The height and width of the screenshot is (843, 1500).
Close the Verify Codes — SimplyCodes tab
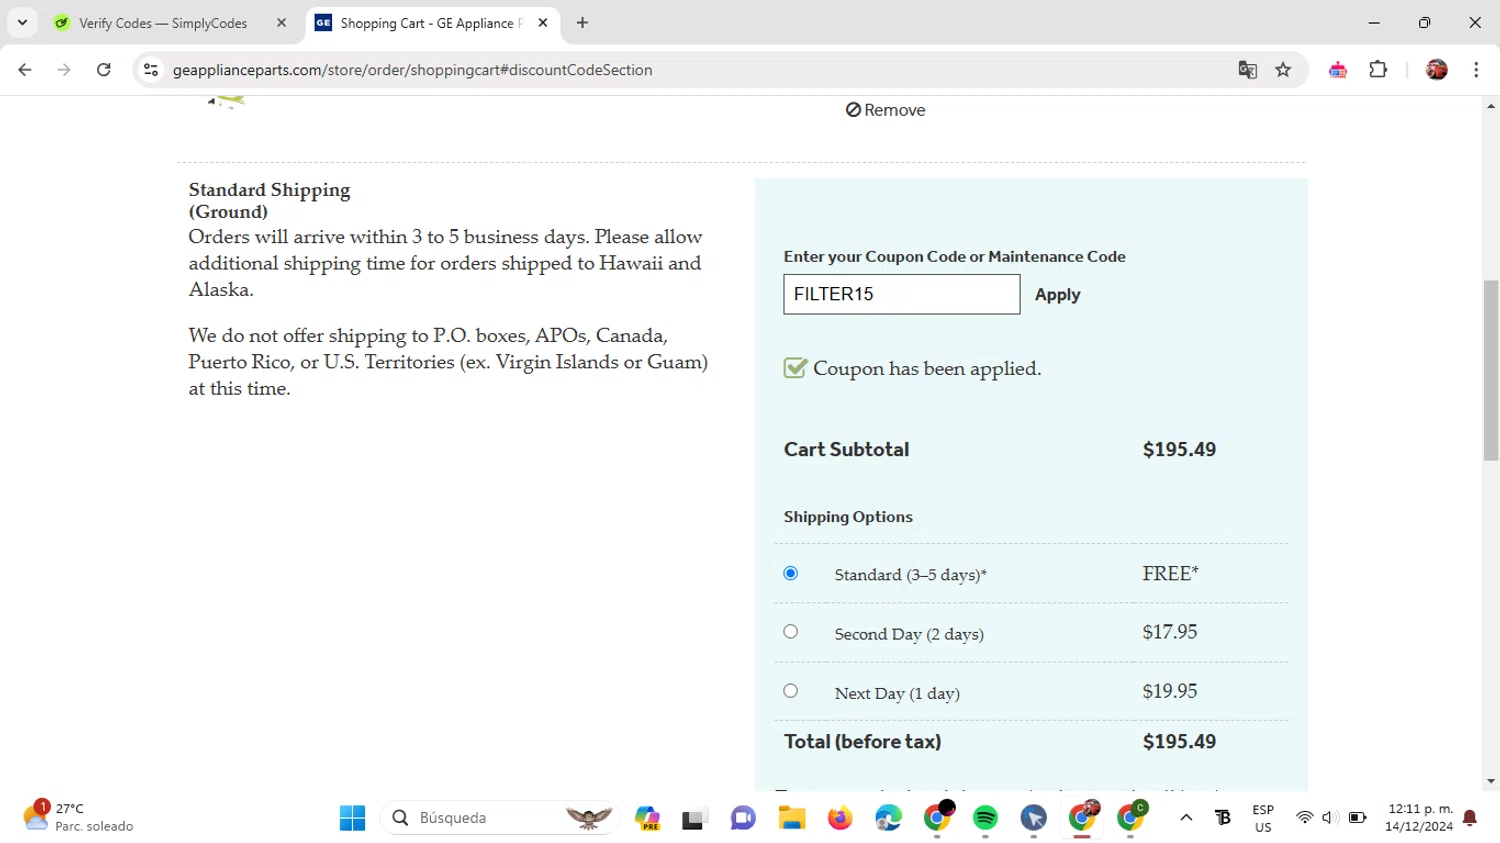tap(281, 23)
